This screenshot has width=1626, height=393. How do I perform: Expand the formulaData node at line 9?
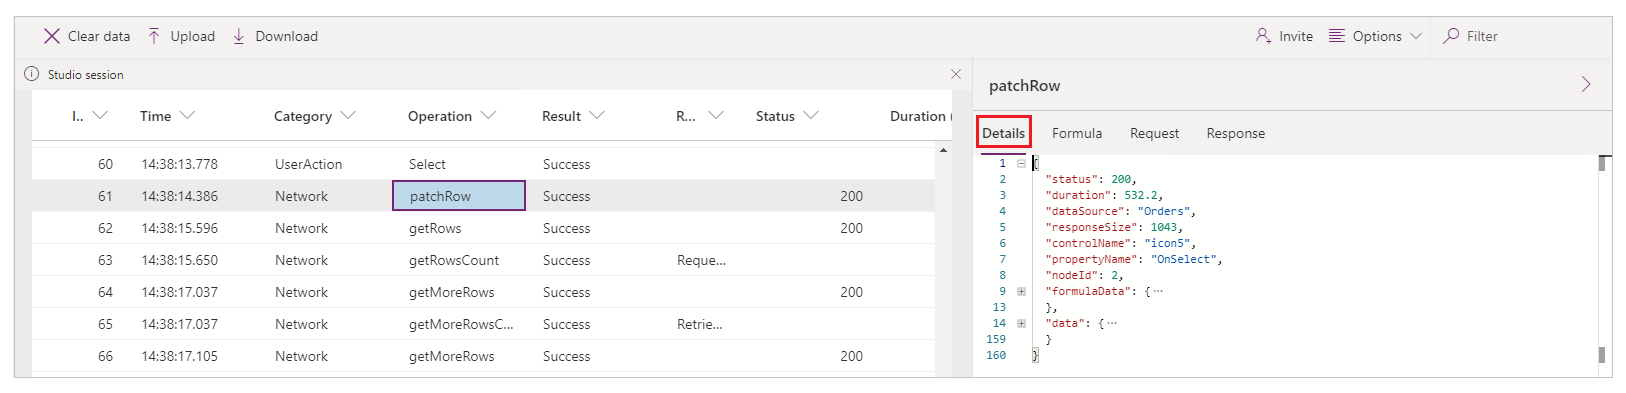tap(1021, 291)
